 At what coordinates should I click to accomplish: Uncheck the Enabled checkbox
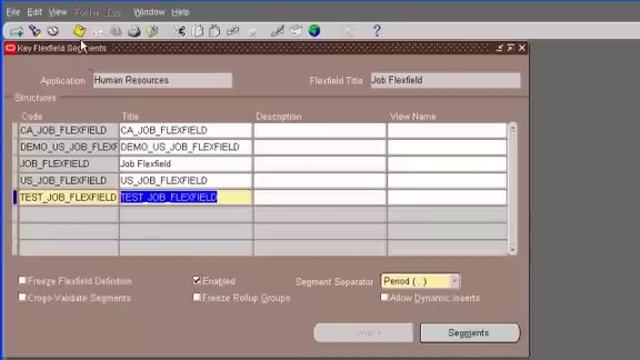pos(197,280)
